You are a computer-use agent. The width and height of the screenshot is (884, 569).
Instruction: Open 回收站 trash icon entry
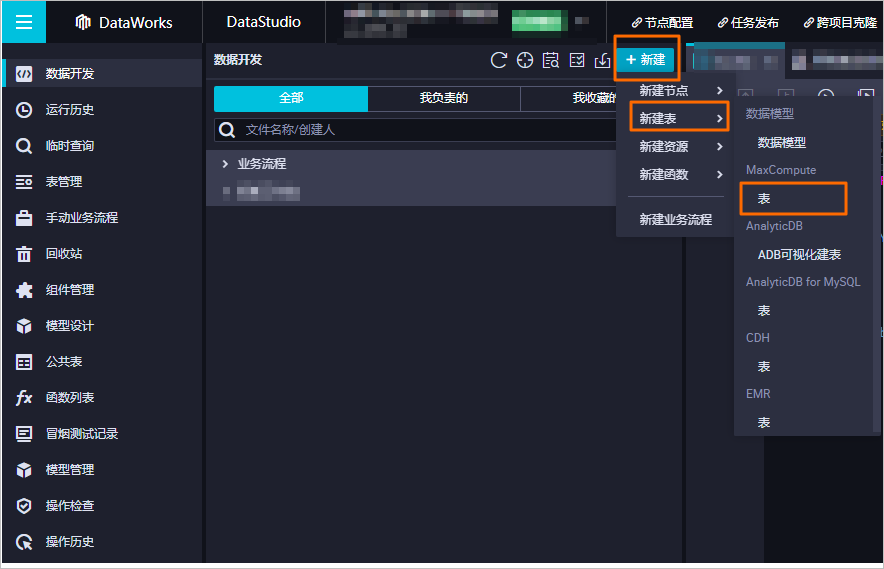coord(102,254)
